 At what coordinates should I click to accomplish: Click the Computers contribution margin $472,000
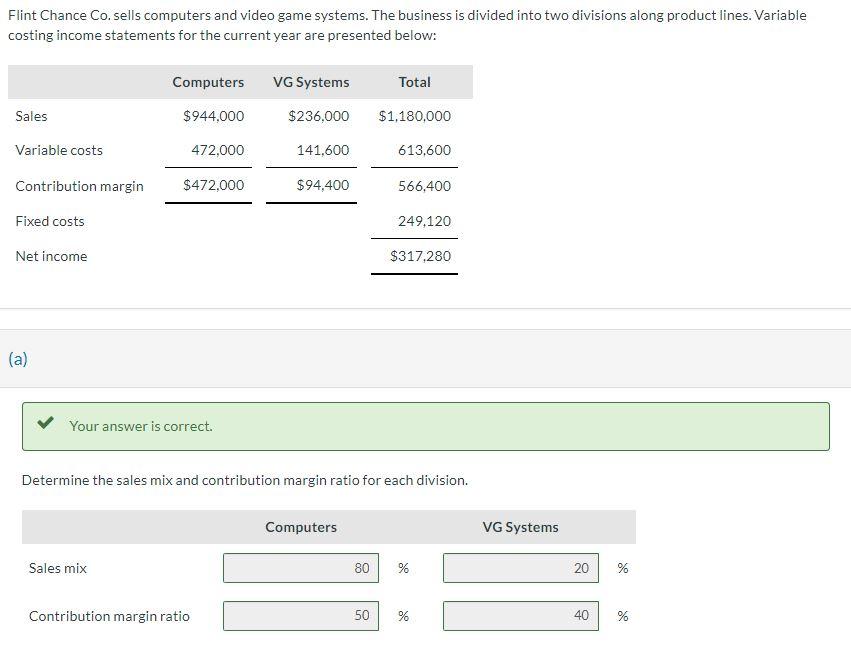pos(213,185)
